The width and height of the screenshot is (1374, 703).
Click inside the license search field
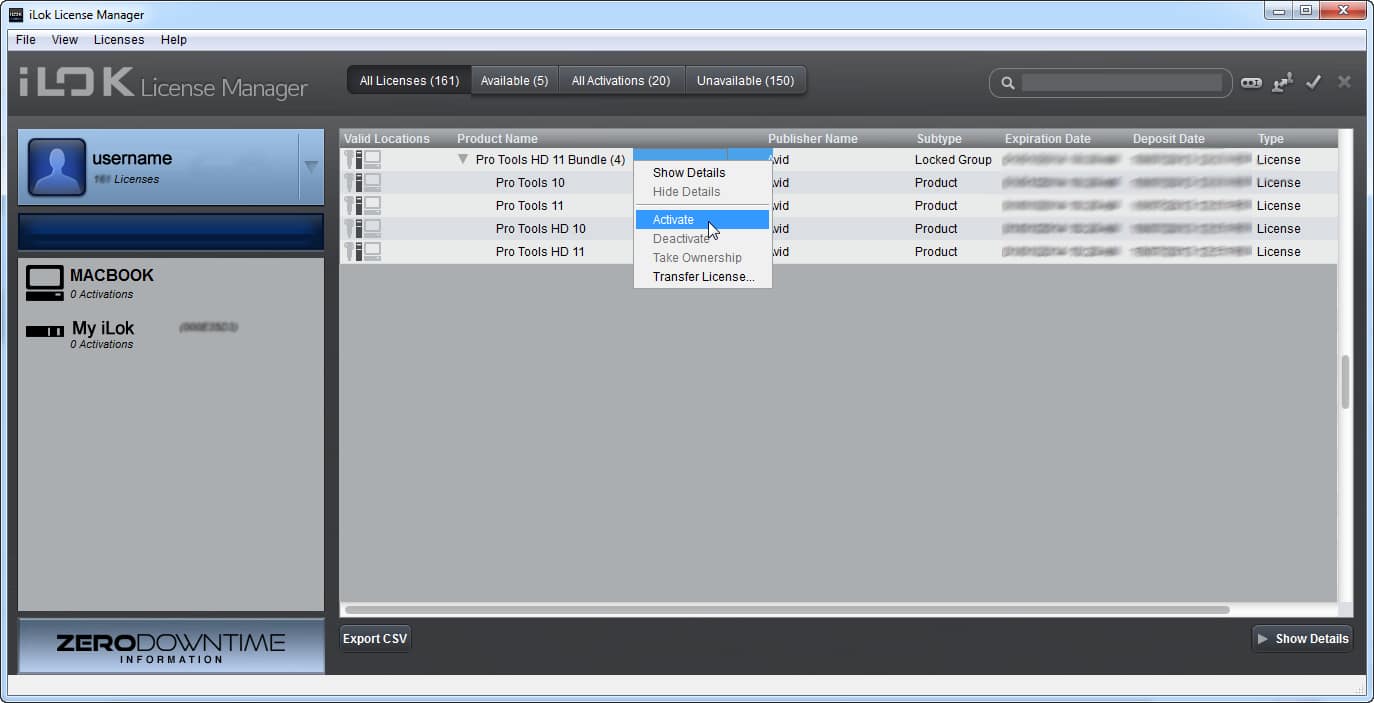click(x=1120, y=83)
